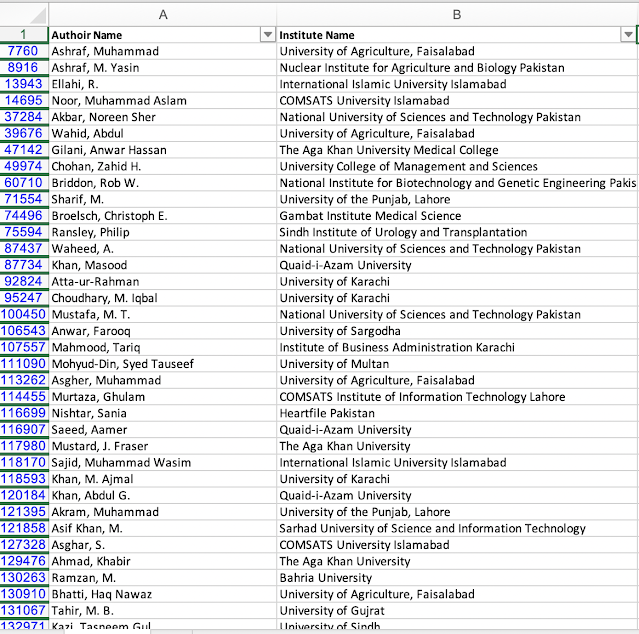Select cell 'Heartfile Pakistan'
The width and height of the screenshot is (639, 634).
tap(457, 413)
